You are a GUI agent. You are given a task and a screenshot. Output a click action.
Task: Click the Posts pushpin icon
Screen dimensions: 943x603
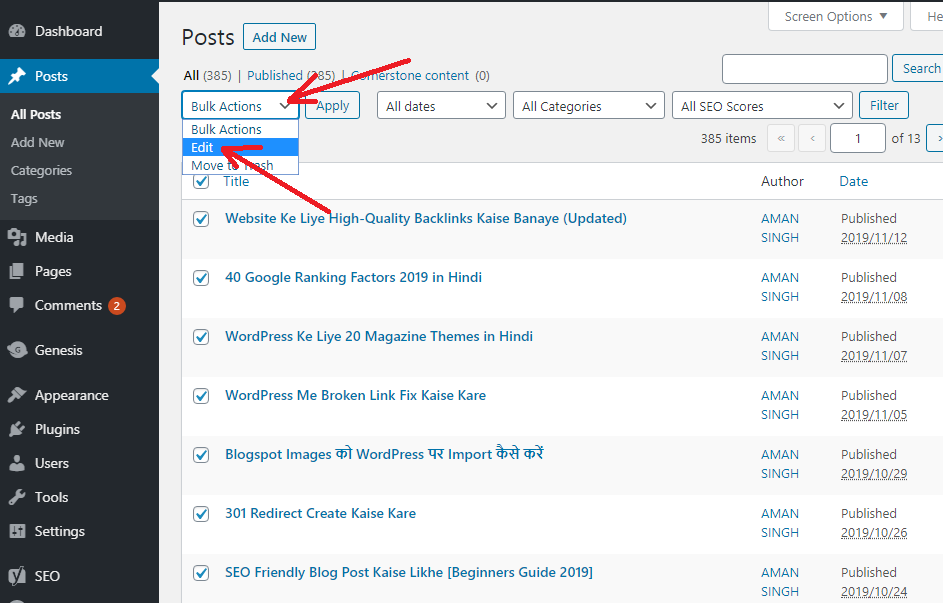click(x=17, y=76)
